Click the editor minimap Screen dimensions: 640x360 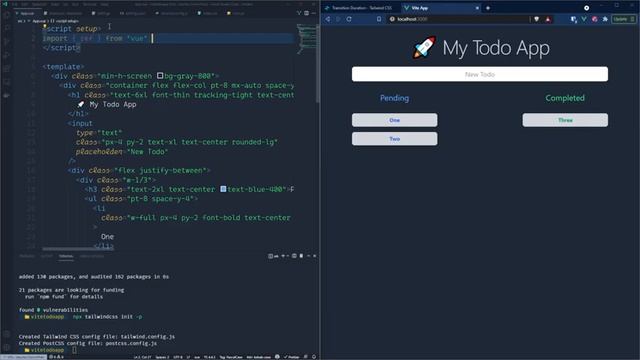click(306, 39)
